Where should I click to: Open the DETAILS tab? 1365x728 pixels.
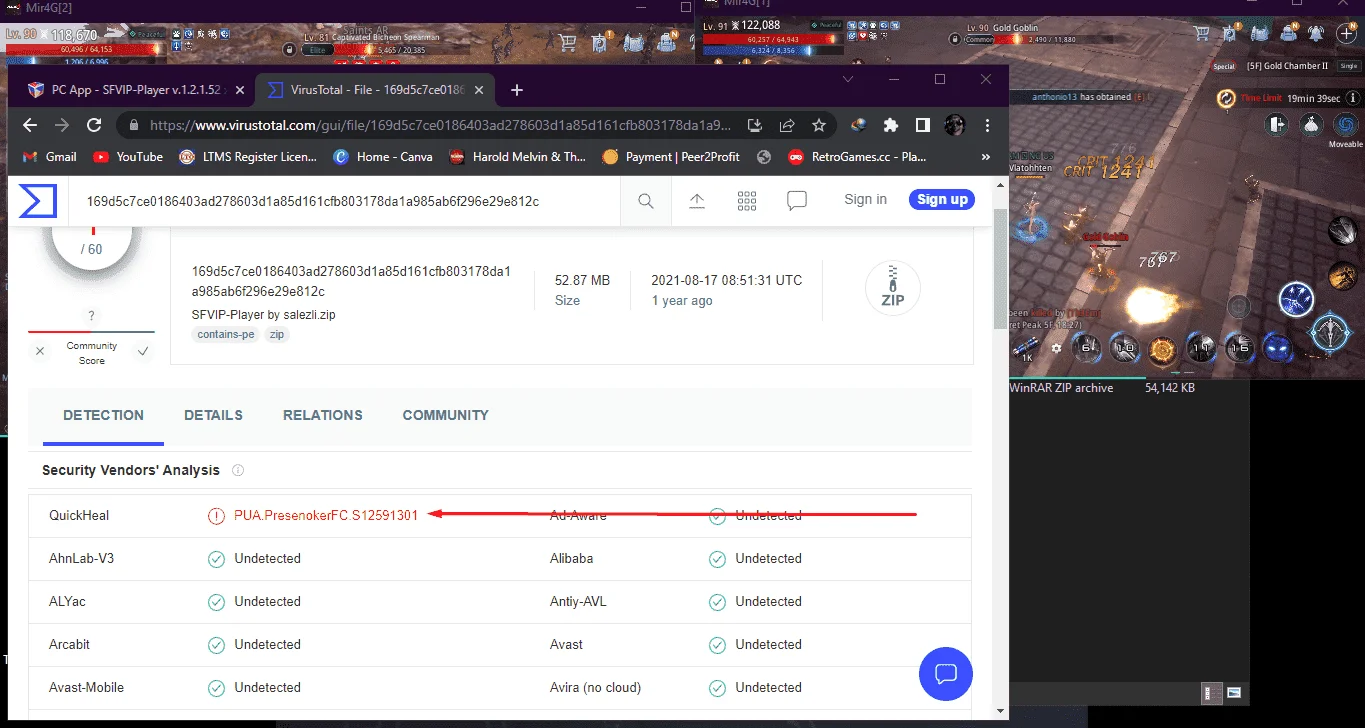[213, 415]
